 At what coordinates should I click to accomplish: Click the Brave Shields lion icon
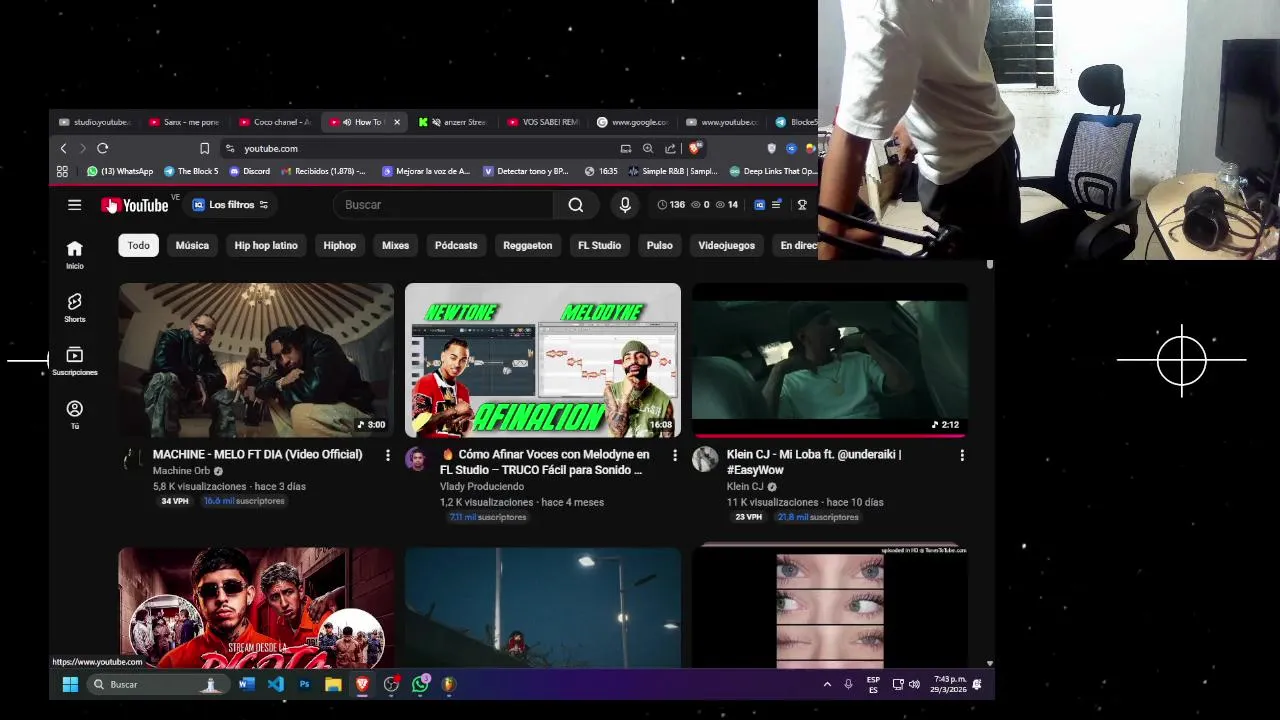point(695,148)
